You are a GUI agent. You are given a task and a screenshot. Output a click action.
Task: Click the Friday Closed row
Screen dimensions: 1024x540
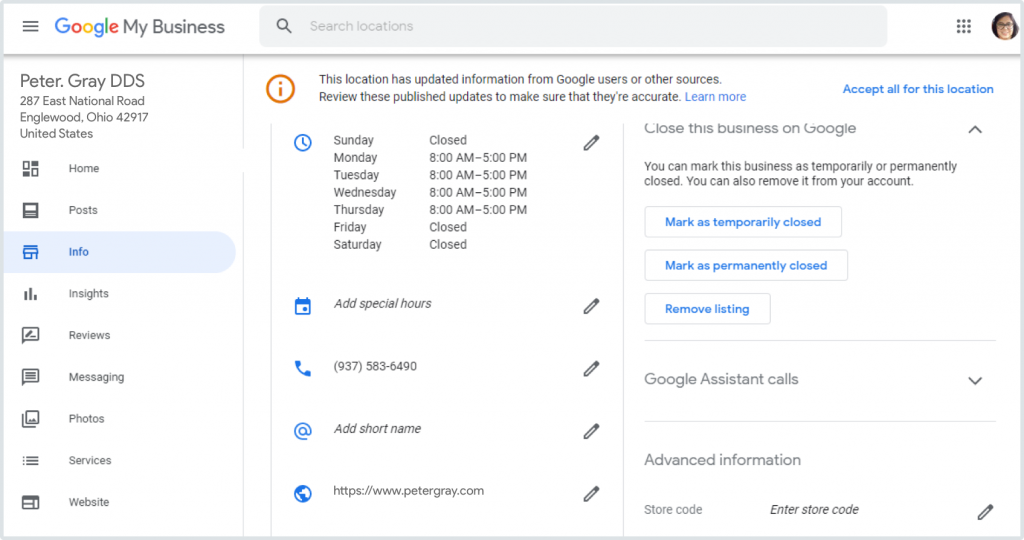400,227
